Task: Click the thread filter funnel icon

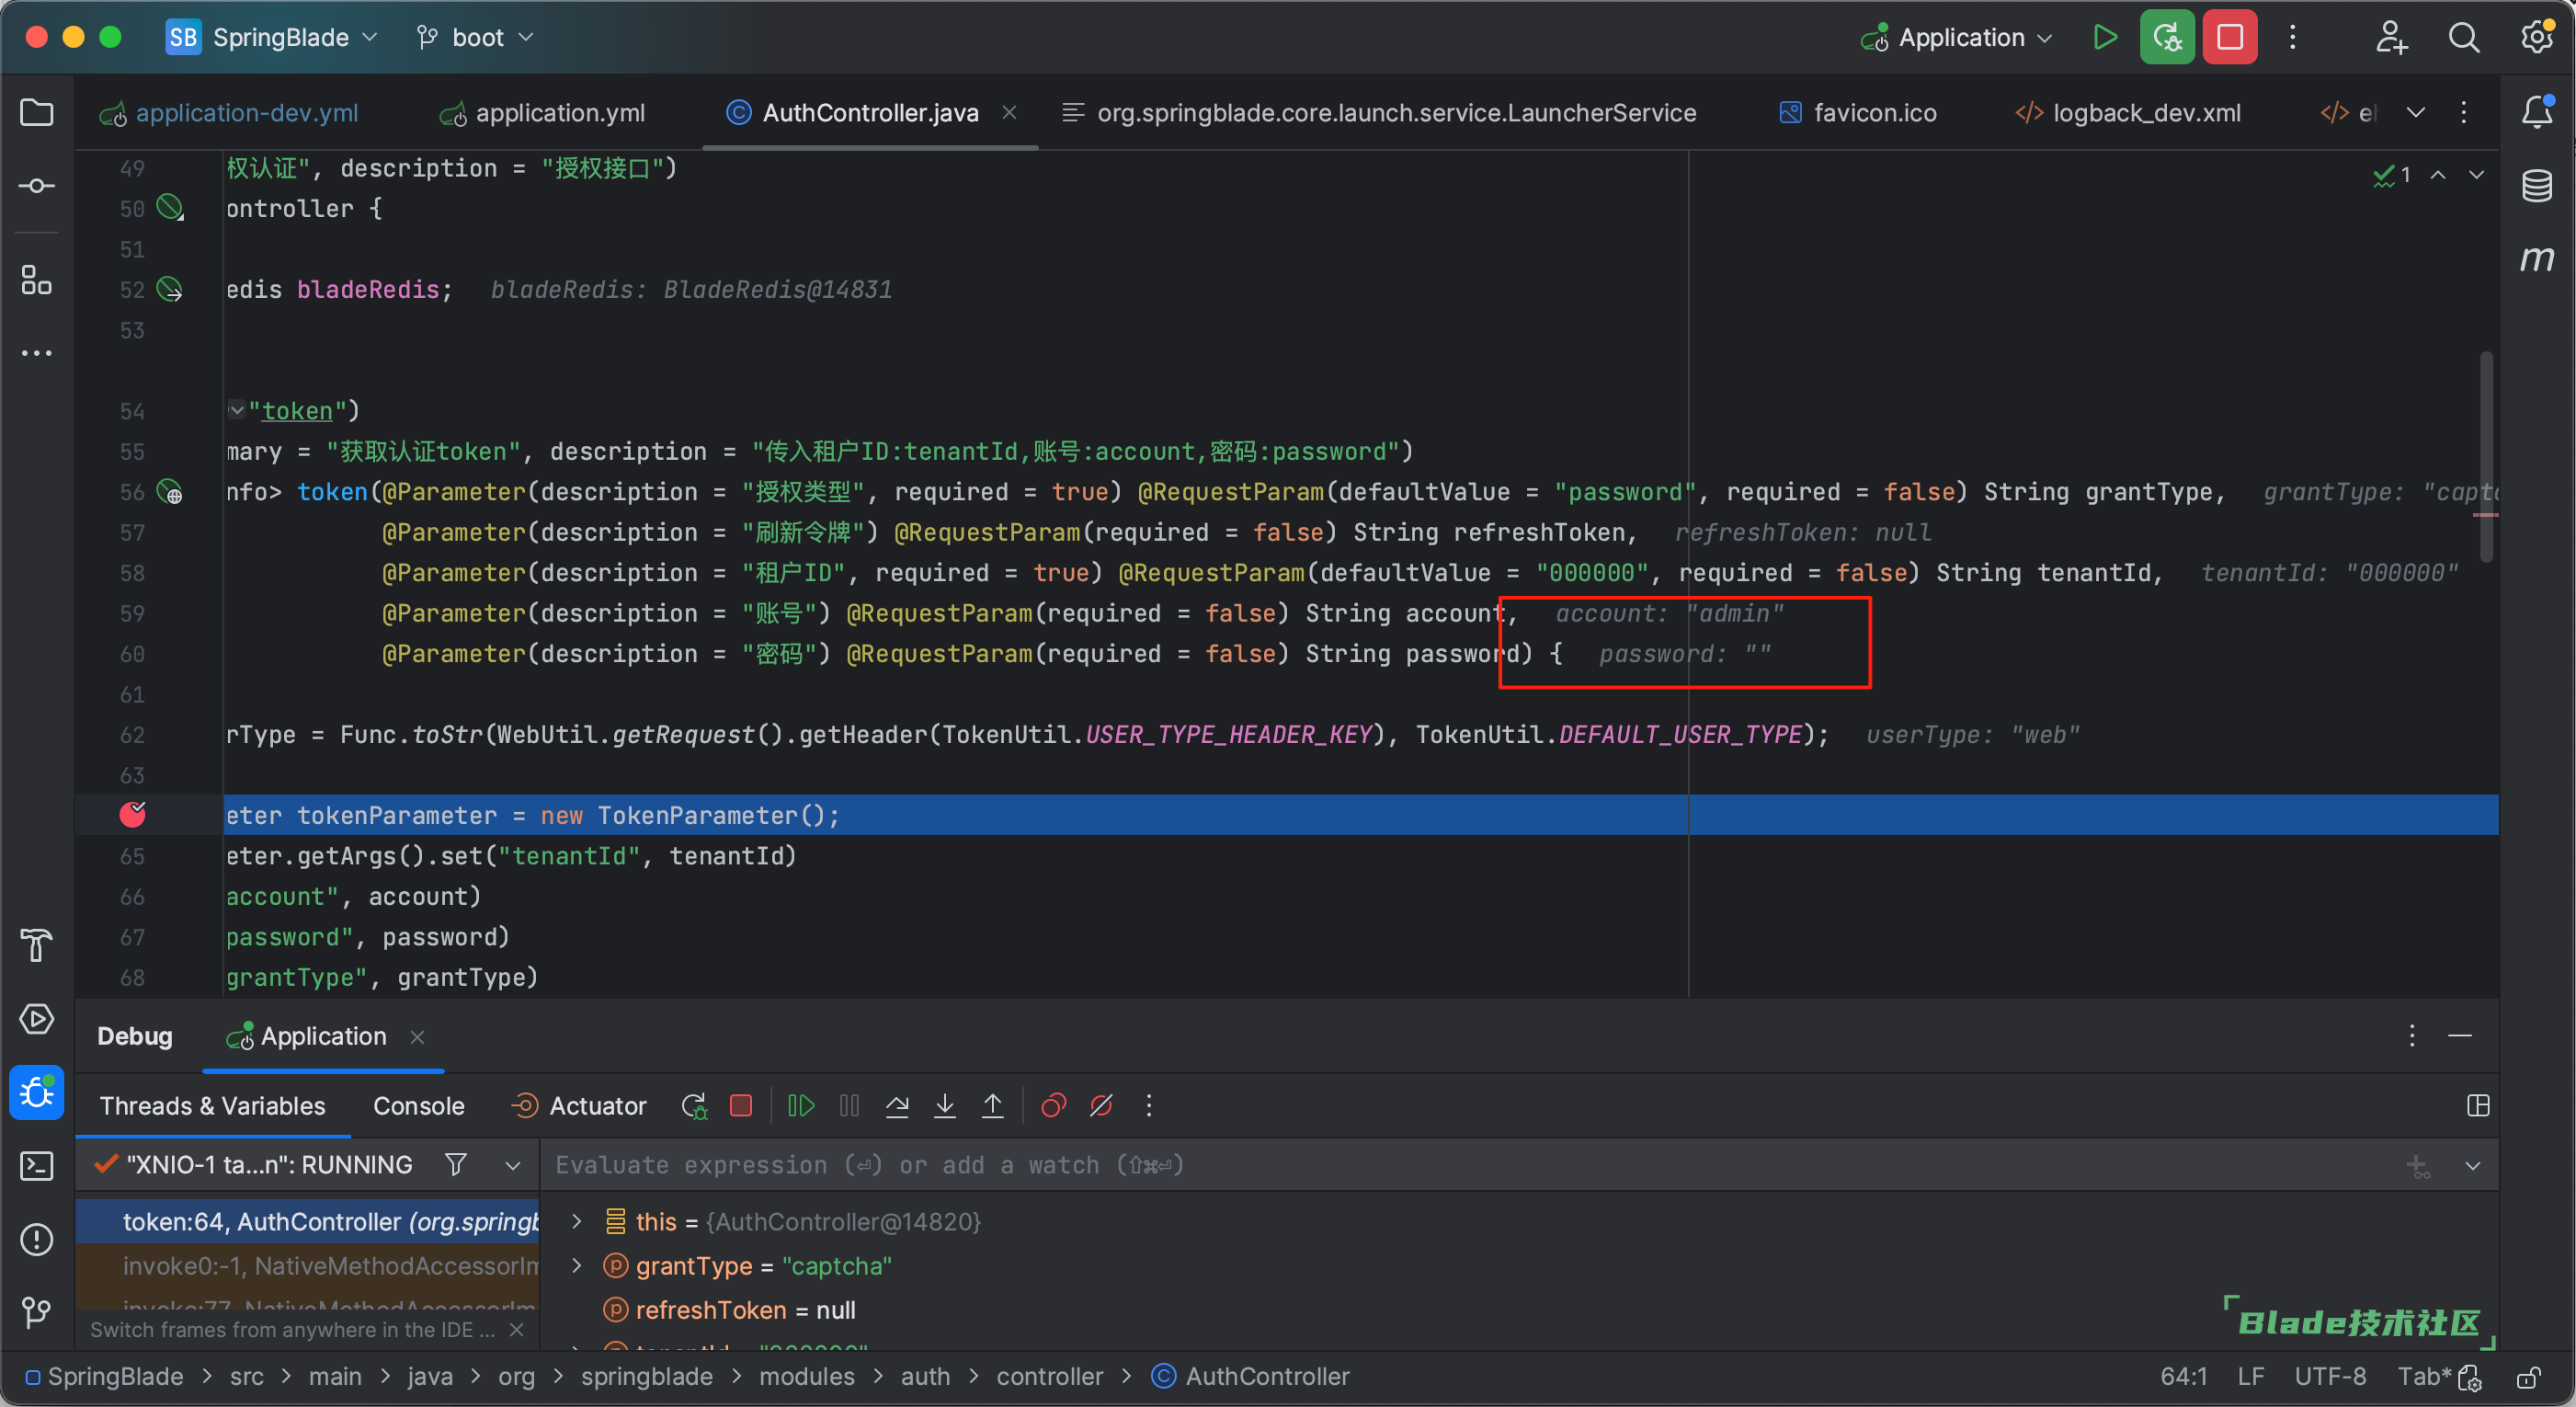Action: pyautogui.click(x=456, y=1165)
